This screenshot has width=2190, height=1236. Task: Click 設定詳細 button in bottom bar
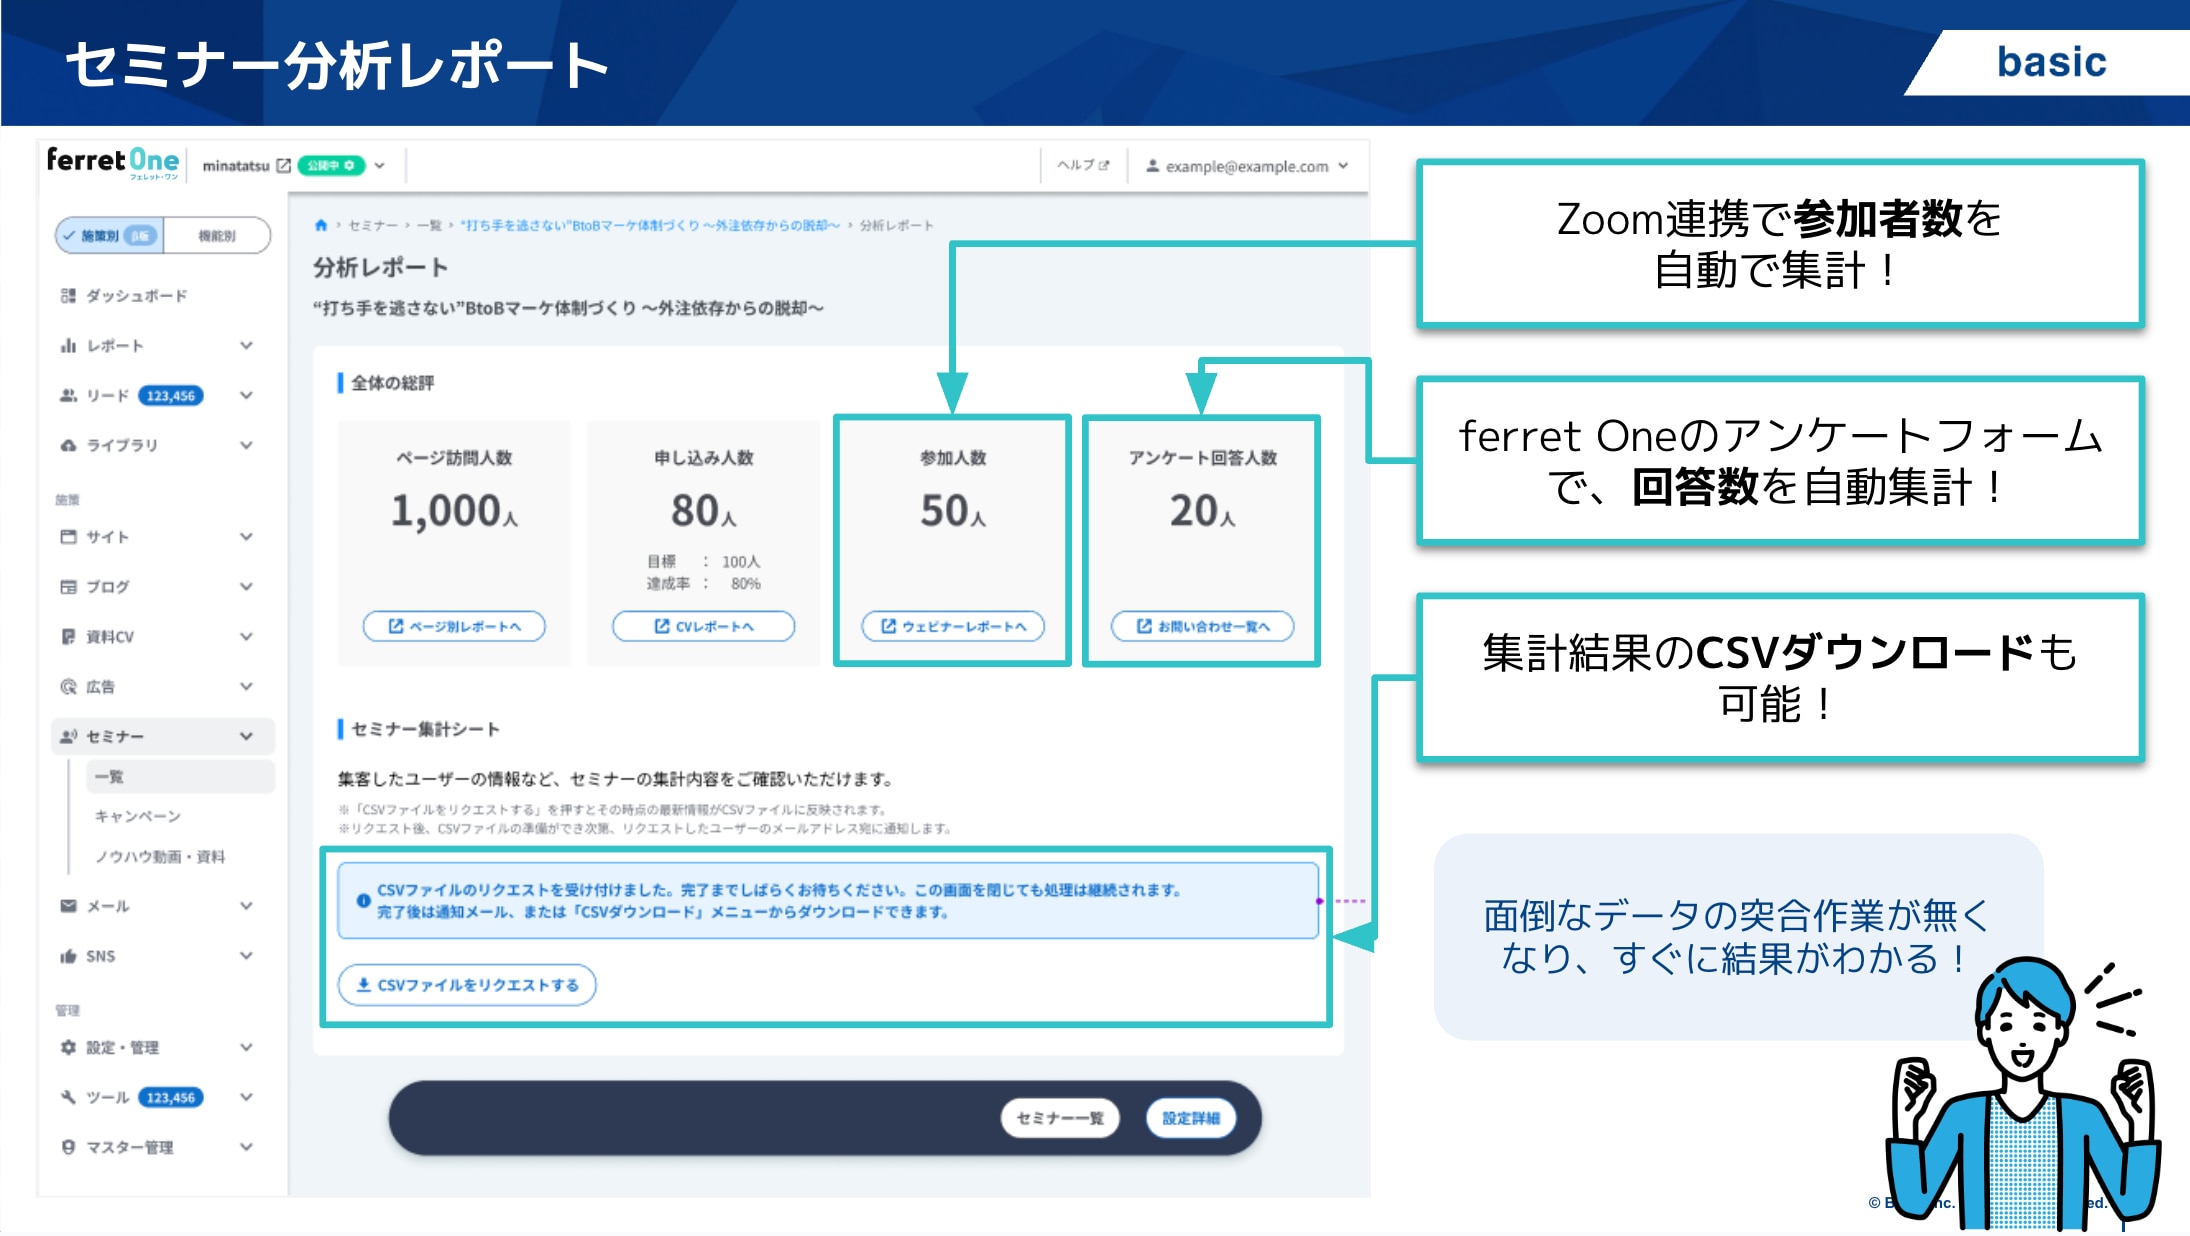tap(1190, 1118)
